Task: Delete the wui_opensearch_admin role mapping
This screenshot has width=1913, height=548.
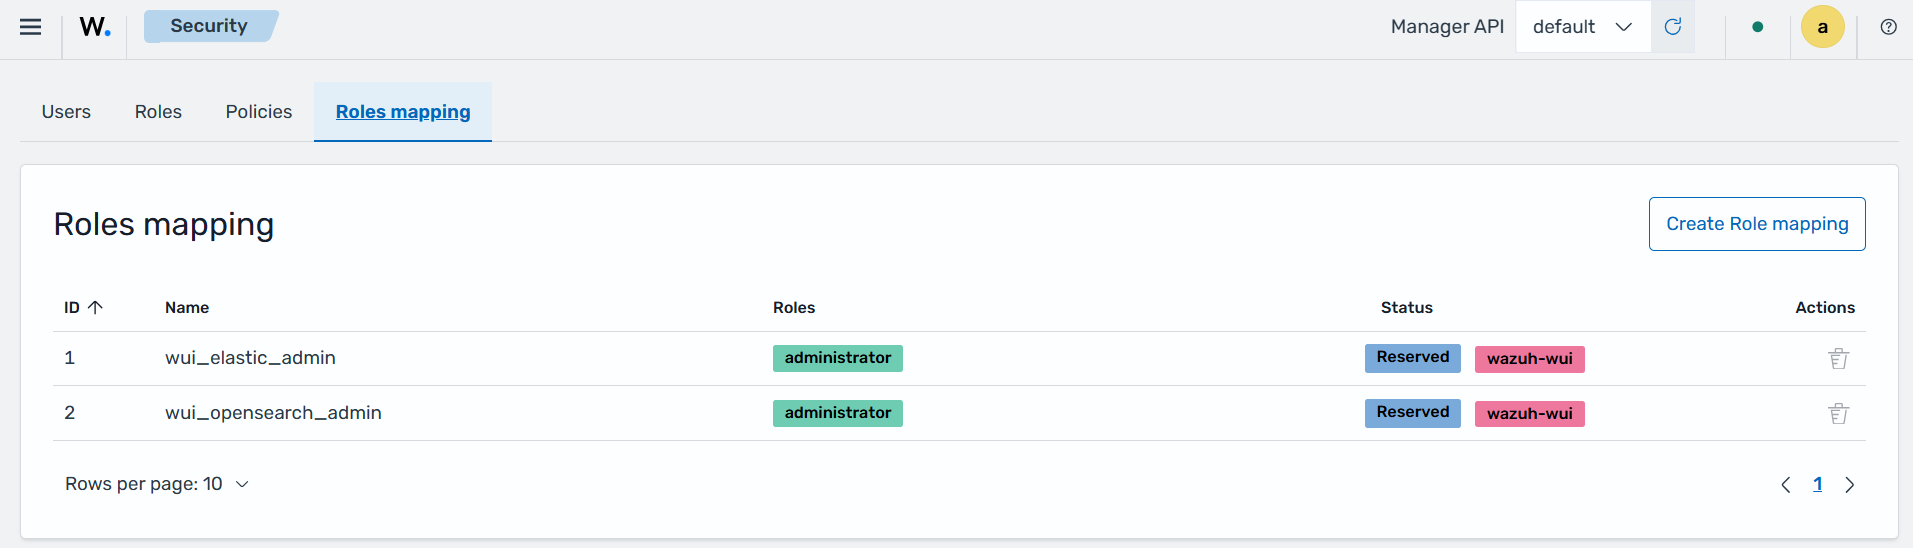Action: coord(1838,414)
